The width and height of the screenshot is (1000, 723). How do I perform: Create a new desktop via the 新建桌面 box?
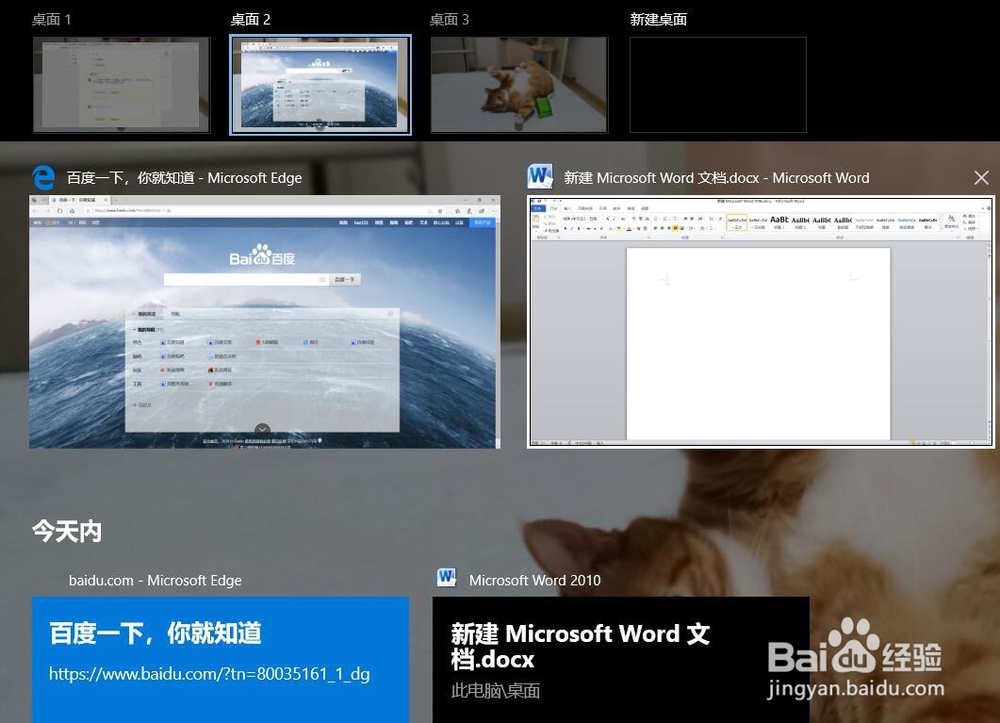point(718,85)
